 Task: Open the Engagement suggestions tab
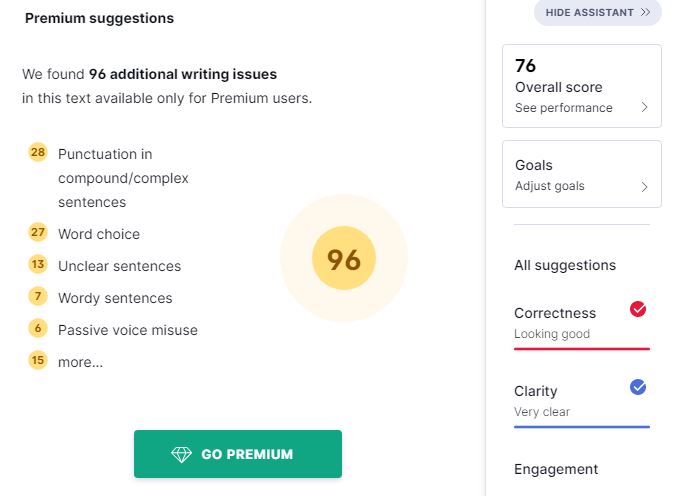pos(556,469)
